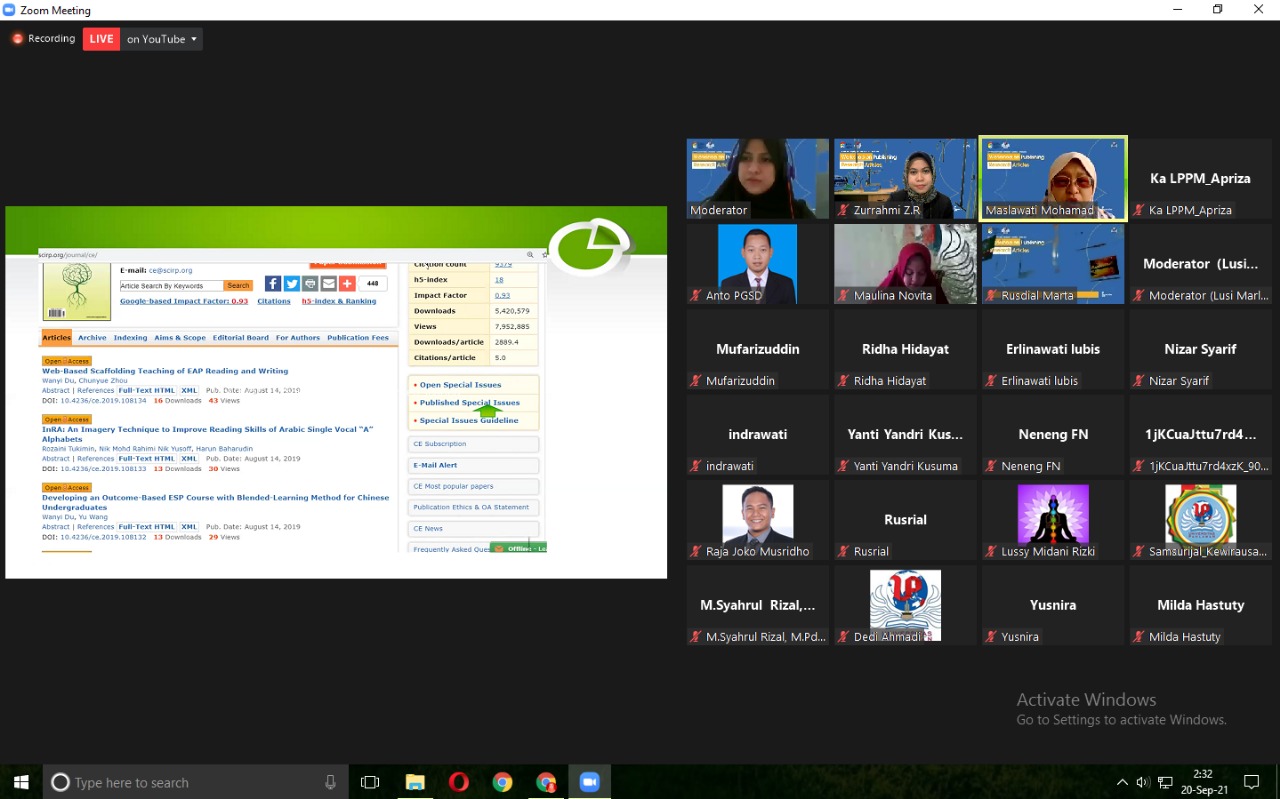Image resolution: width=1280 pixels, height=799 pixels.
Task: Click the Search button for article keywords
Action: [238, 286]
